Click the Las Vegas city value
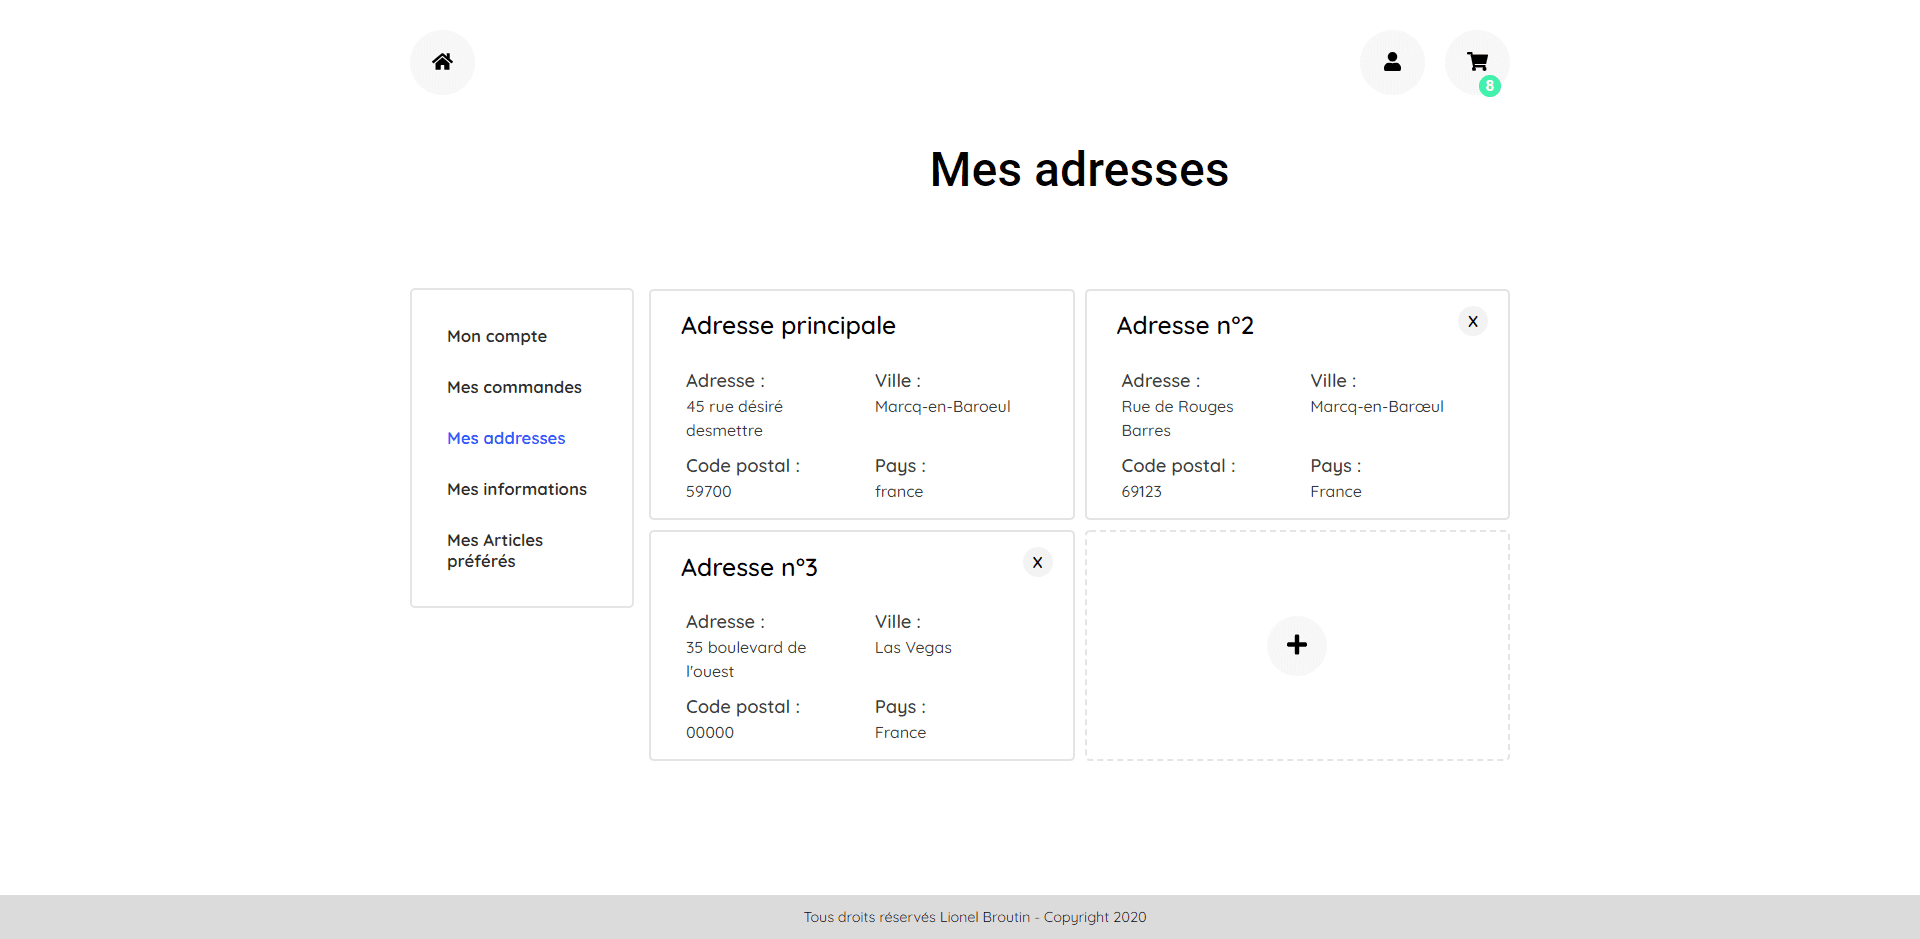The height and width of the screenshot is (939, 1920). 913,648
